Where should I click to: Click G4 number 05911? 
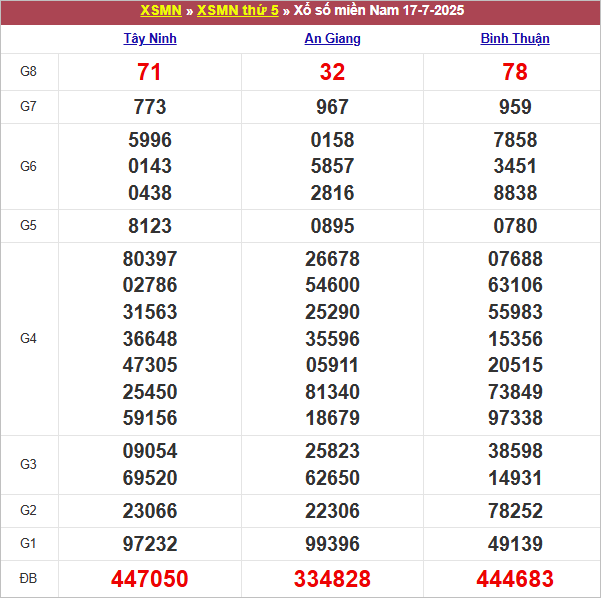332,365
